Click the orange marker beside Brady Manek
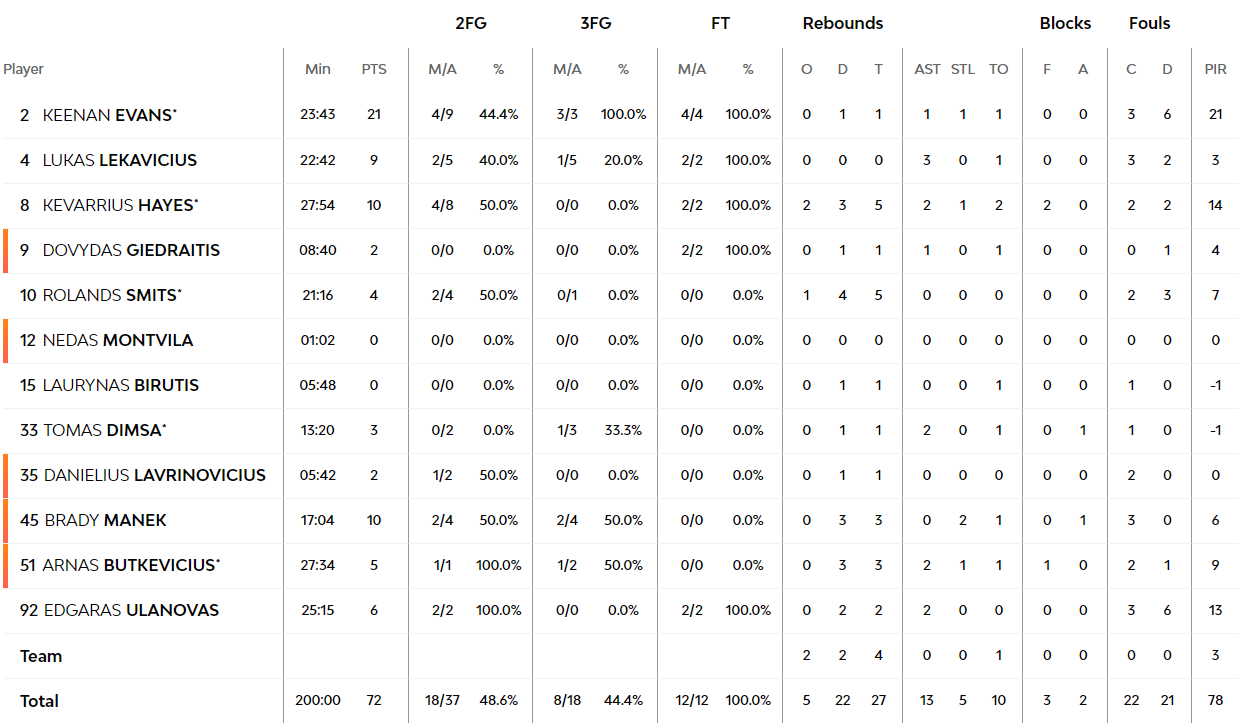 click(6, 520)
